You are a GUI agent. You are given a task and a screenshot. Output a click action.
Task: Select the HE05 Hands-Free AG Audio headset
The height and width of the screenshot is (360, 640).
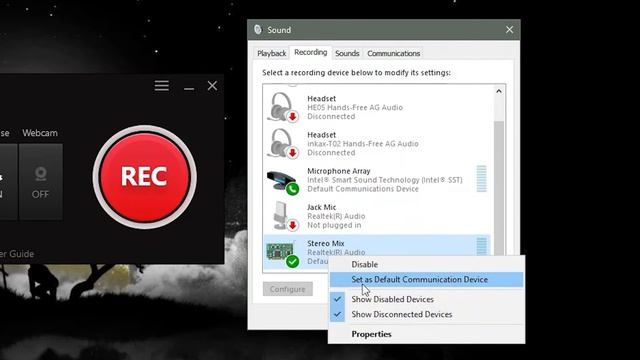pos(378,107)
